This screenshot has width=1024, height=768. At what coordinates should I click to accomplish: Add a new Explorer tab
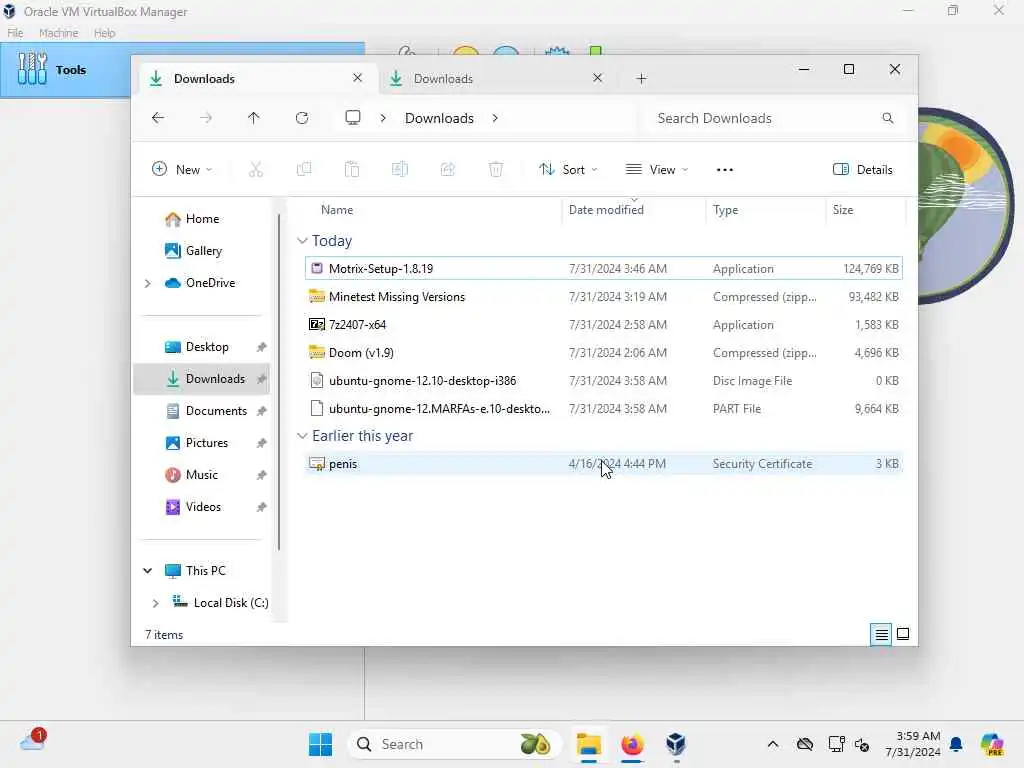641,78
